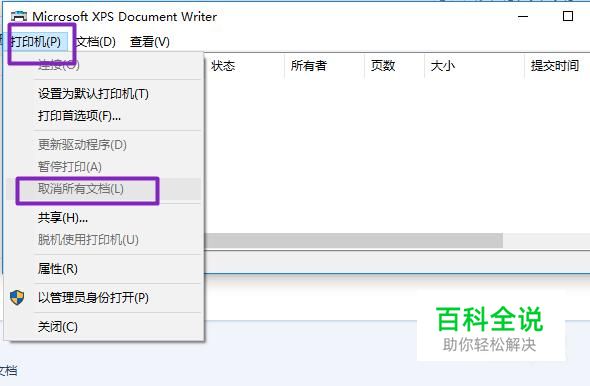Open the 打印机(P) menu
The image size is (590, 386).
(x=36, y=41)
